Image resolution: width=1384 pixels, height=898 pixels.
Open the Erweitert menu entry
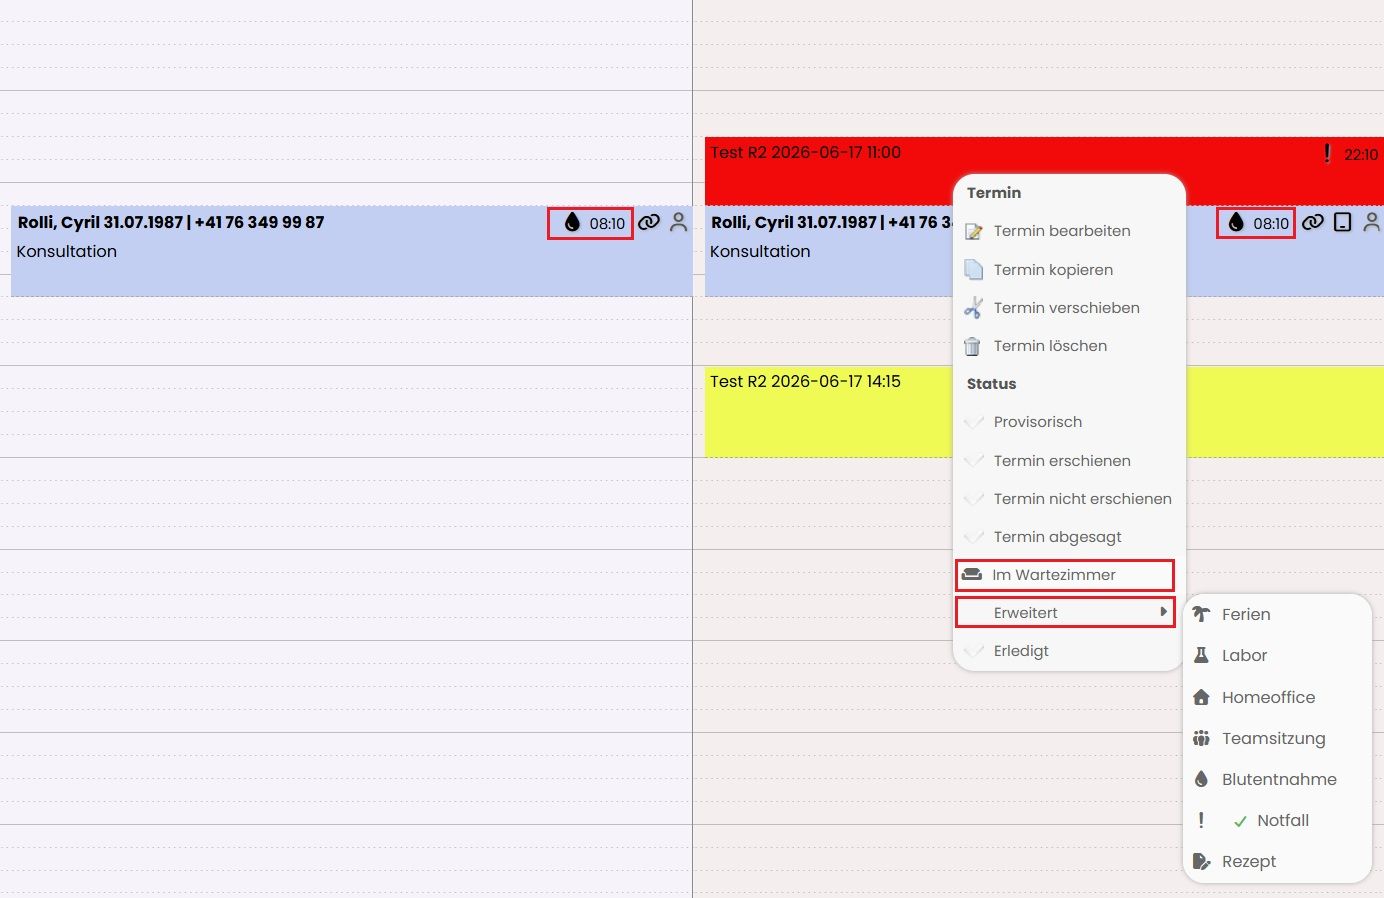(1065, 613)
